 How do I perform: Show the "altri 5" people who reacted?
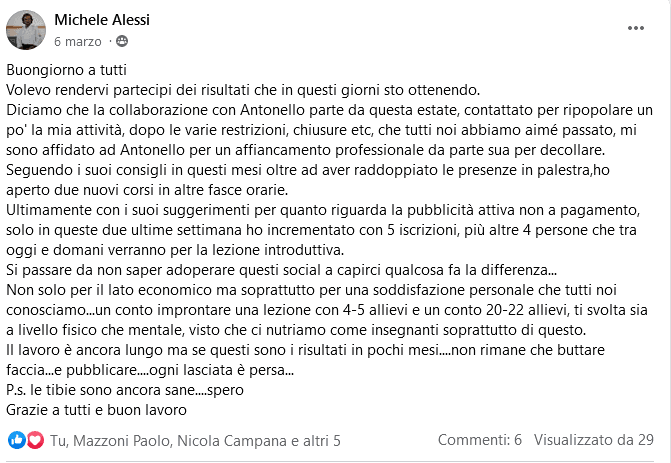click(x=323, y=440)
